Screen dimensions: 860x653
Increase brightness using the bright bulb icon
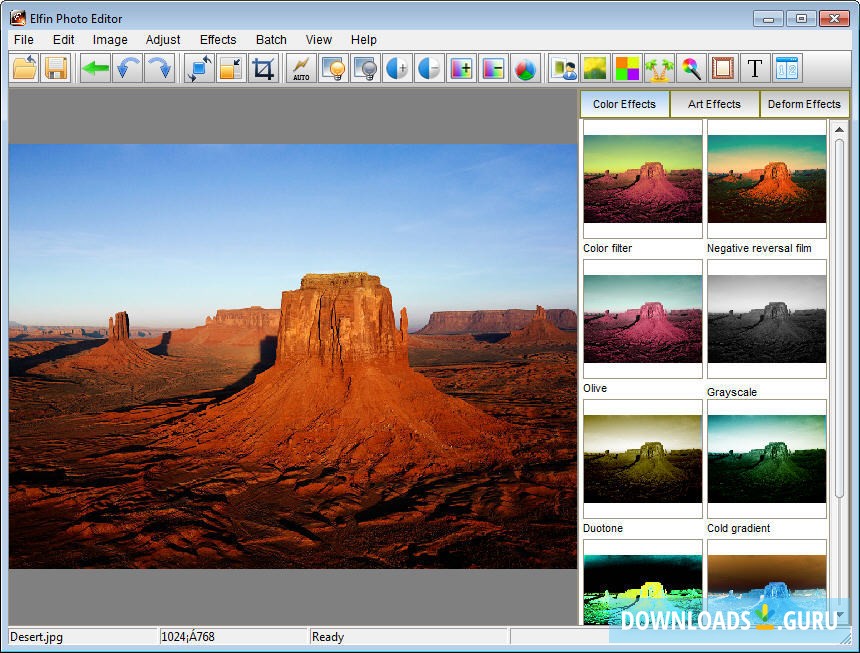(333, 68)
